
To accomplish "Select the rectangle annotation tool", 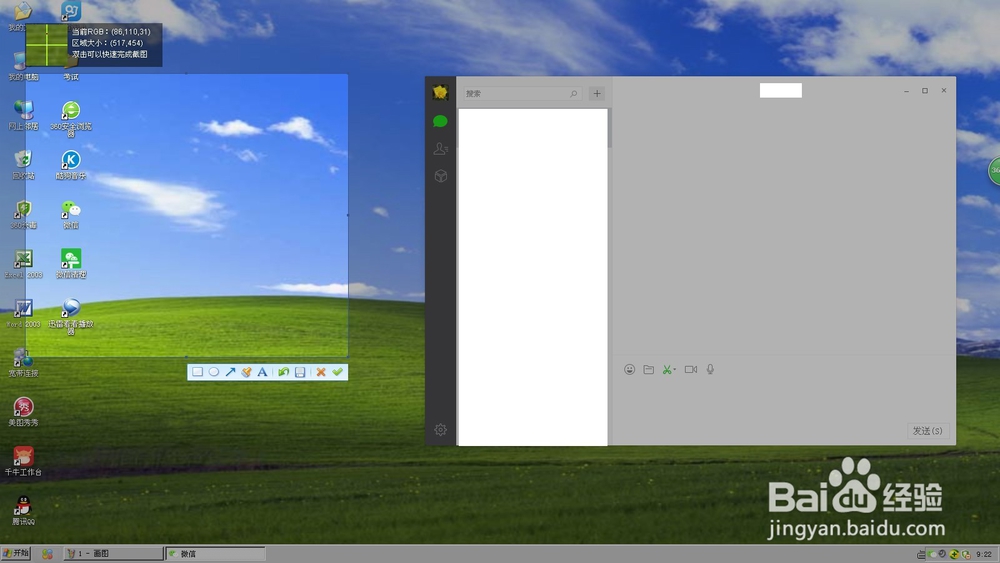I will point(198,372).
